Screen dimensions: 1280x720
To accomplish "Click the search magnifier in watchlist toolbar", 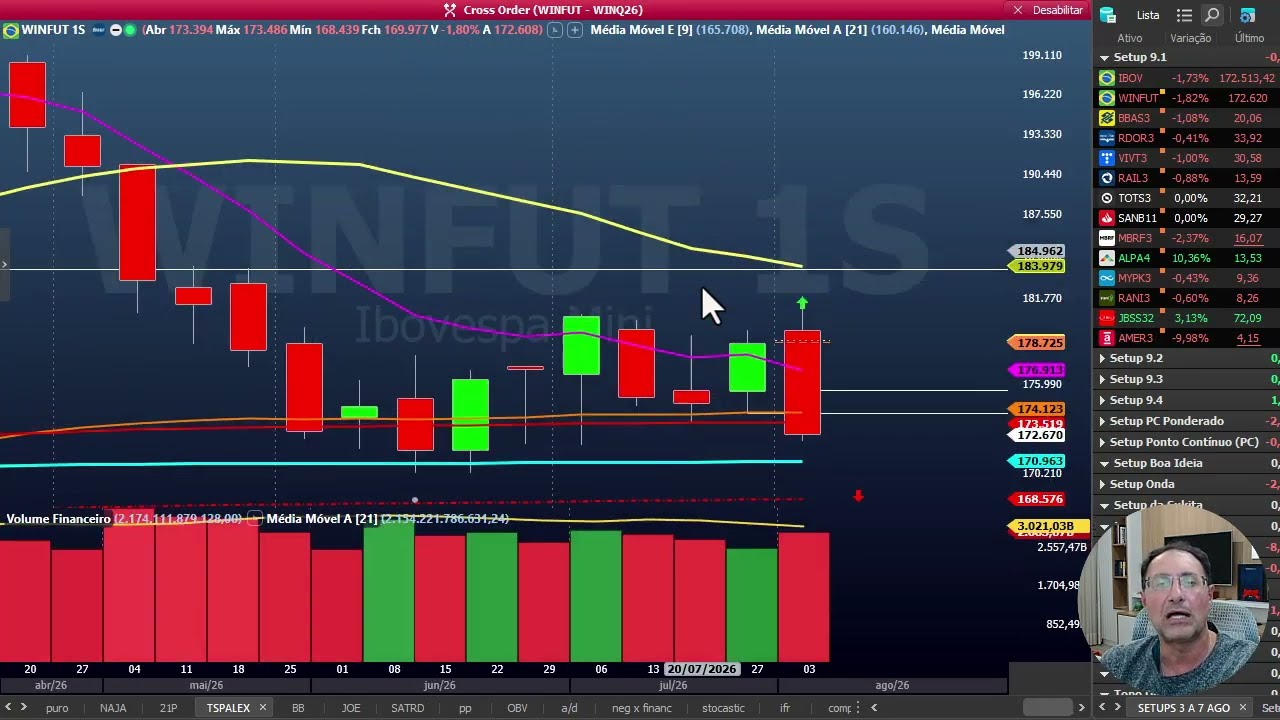I will (1212, 15).
